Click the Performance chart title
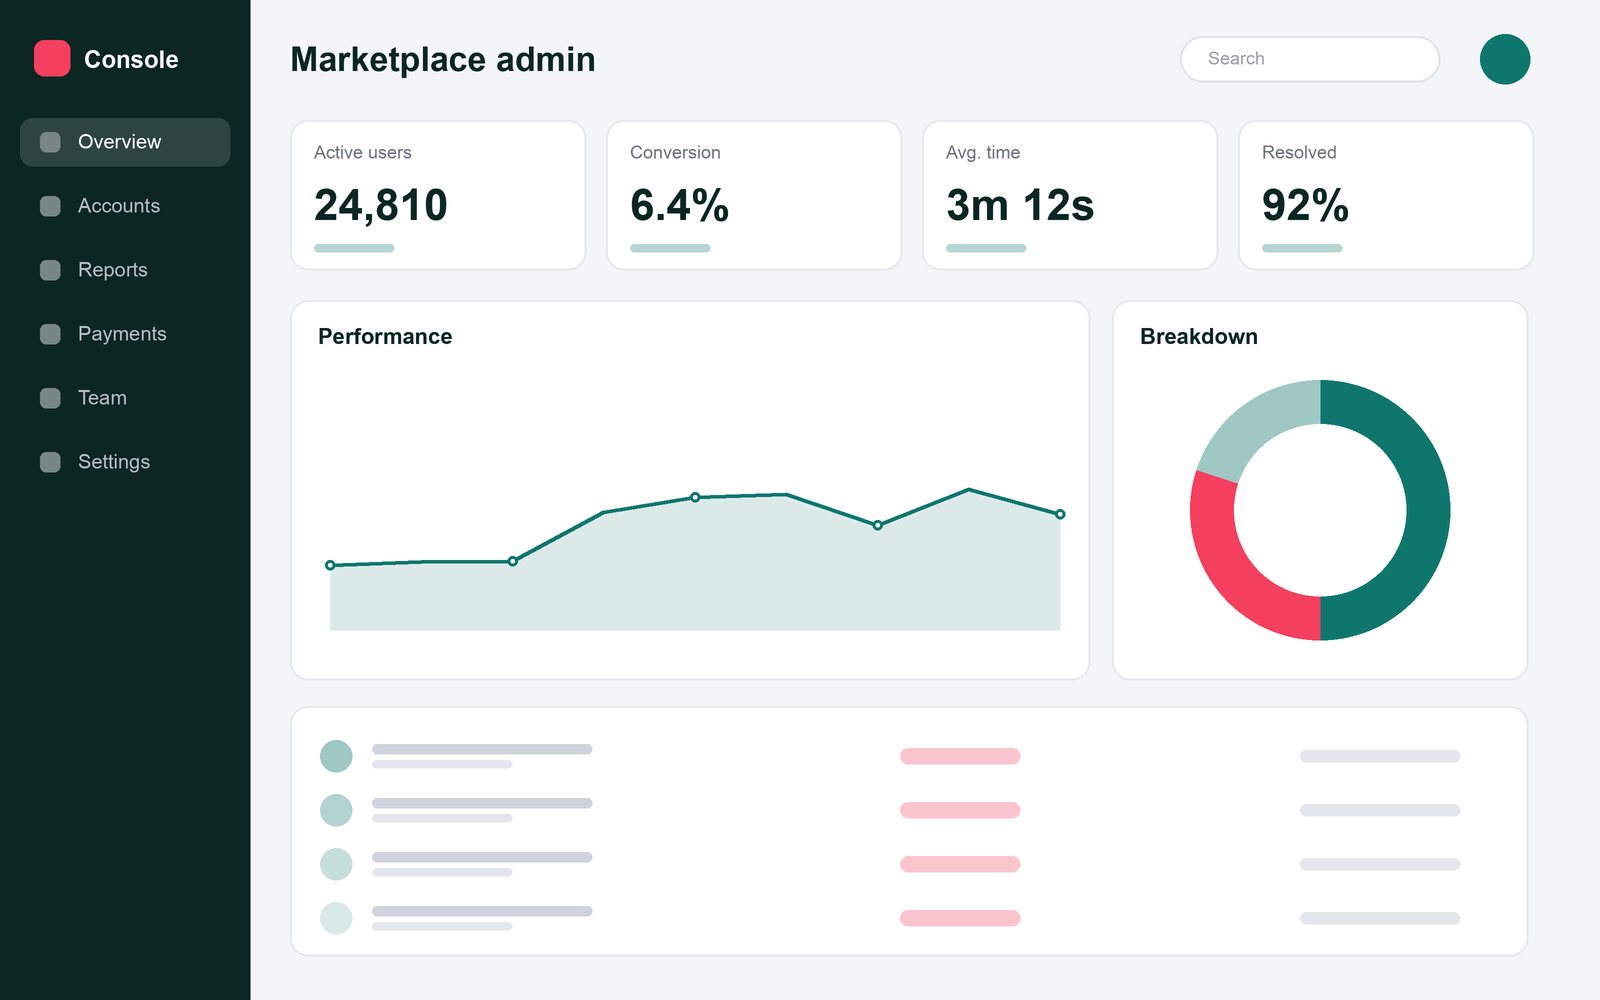 pos(385,337)
